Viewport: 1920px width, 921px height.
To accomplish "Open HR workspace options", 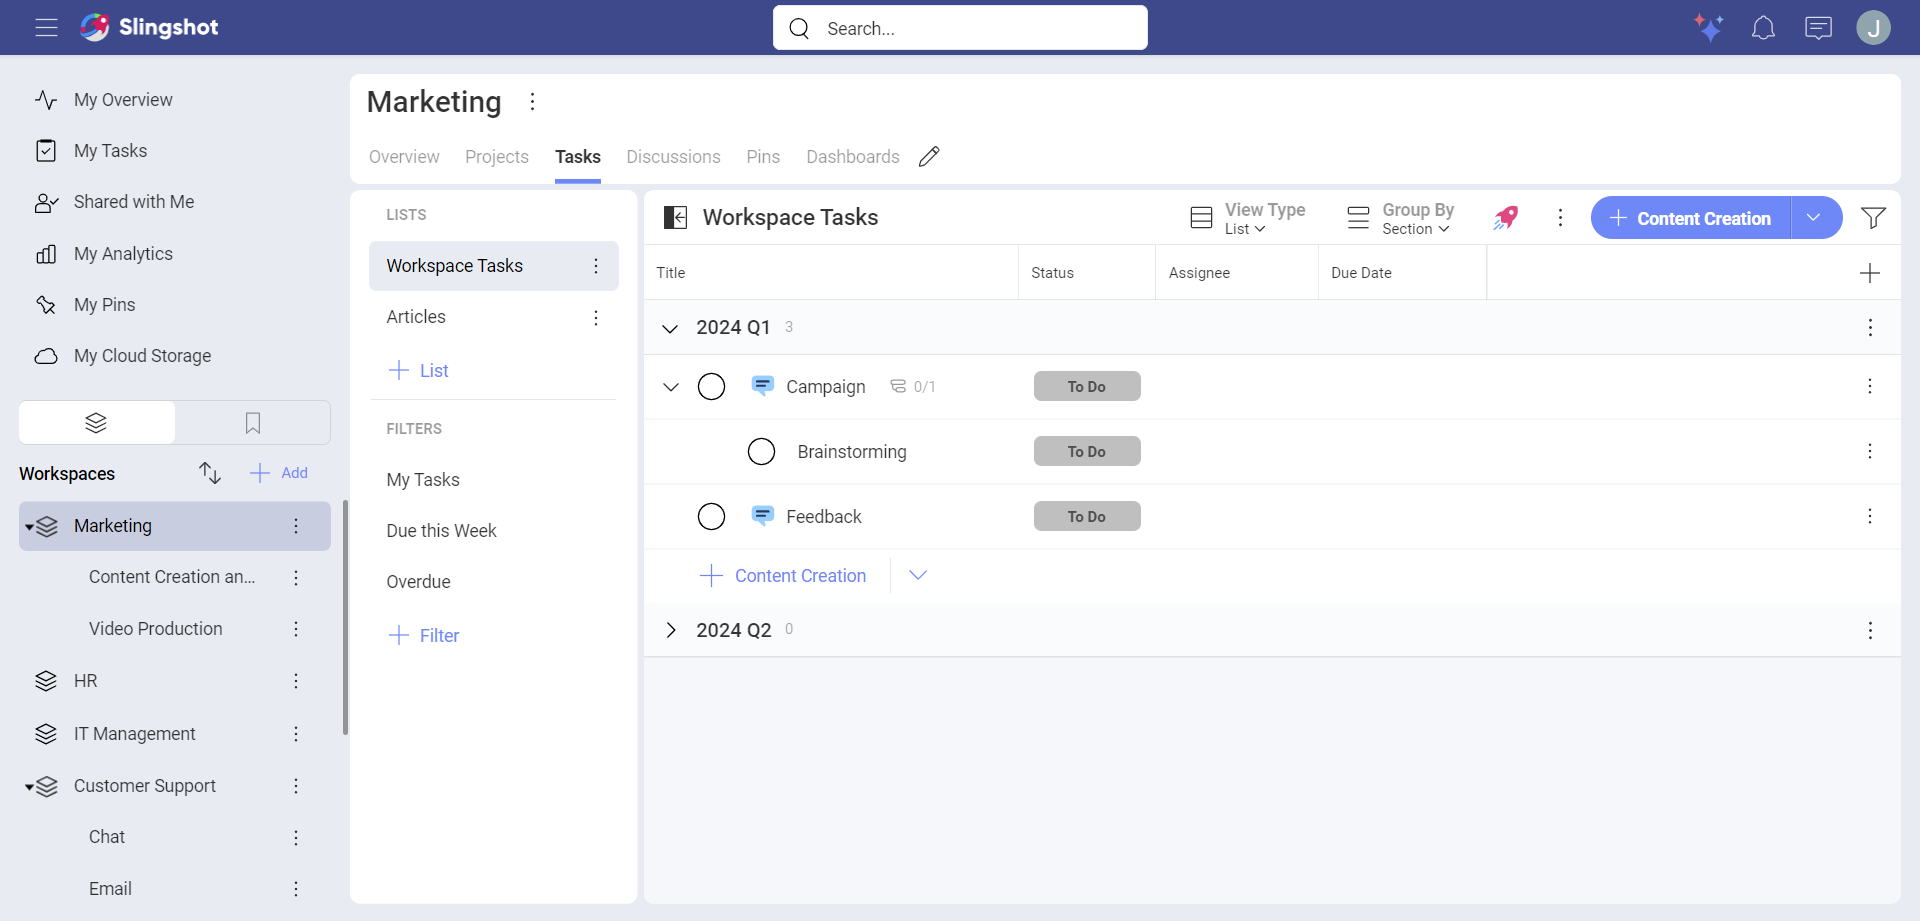I will 296,681.
